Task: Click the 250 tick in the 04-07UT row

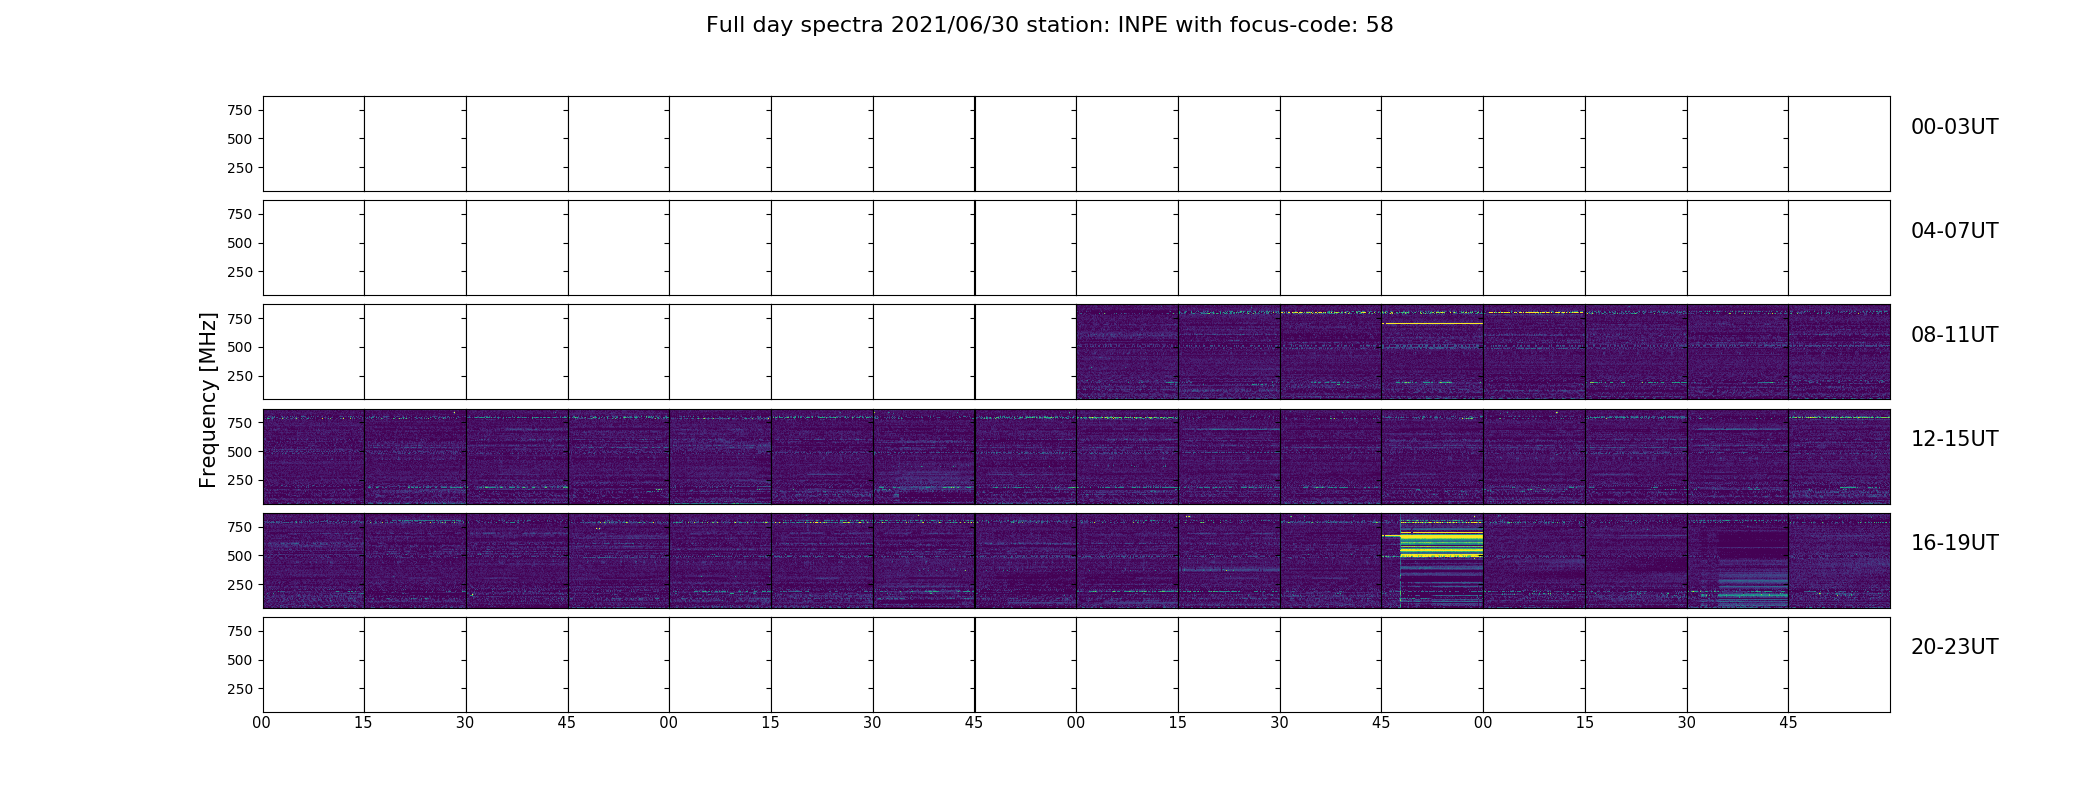Action: [240, 272]
